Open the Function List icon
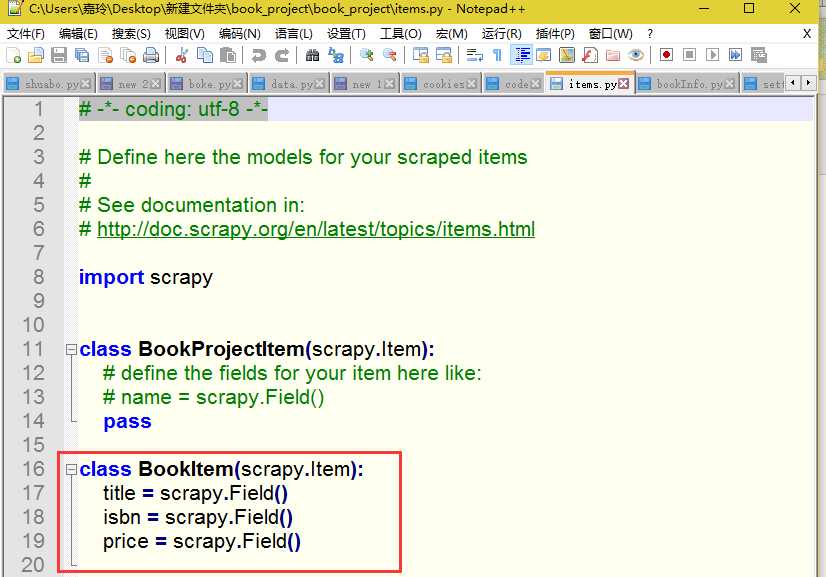This screenshot has width=826, height=577. click(590, 55)
